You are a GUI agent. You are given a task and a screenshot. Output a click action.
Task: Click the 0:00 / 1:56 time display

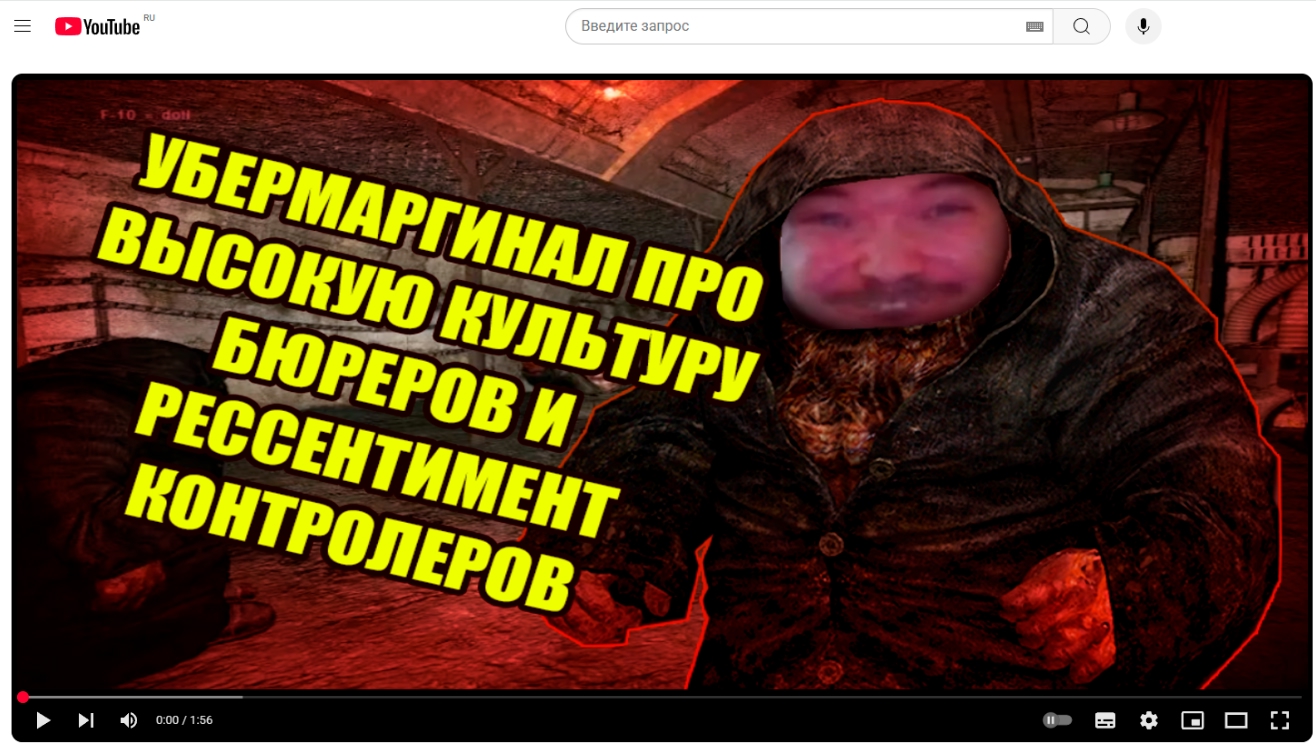pyautogui.click(x=184, y=720)
